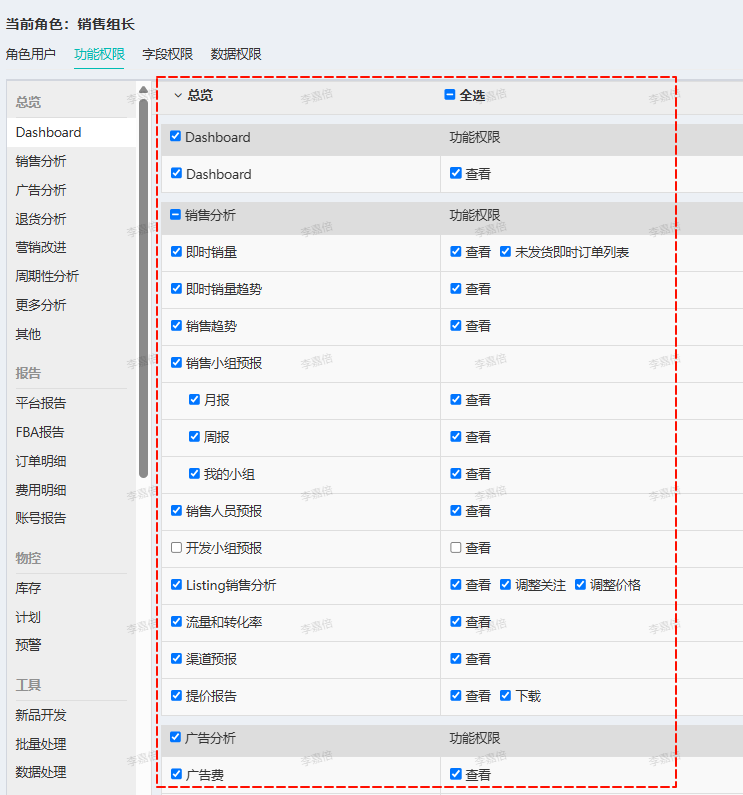The height and width of the screenshot is (795, 743).
Task: Uncheck the 调整价格 permission
Action: [x=580, y=585]
